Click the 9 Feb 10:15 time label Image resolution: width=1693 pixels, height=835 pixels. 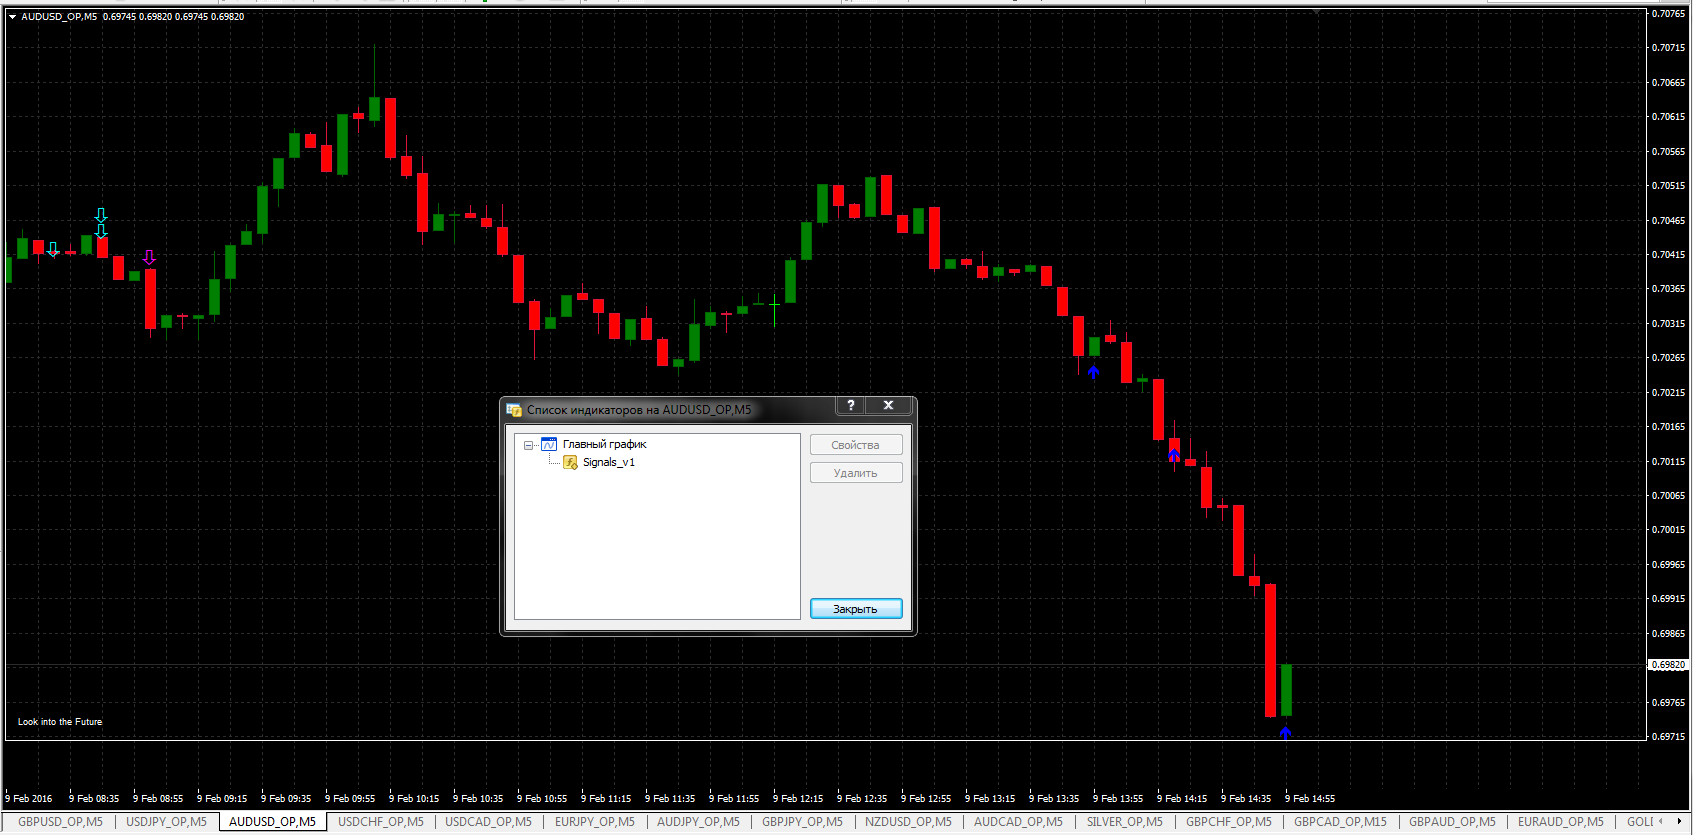click(414, 799)
